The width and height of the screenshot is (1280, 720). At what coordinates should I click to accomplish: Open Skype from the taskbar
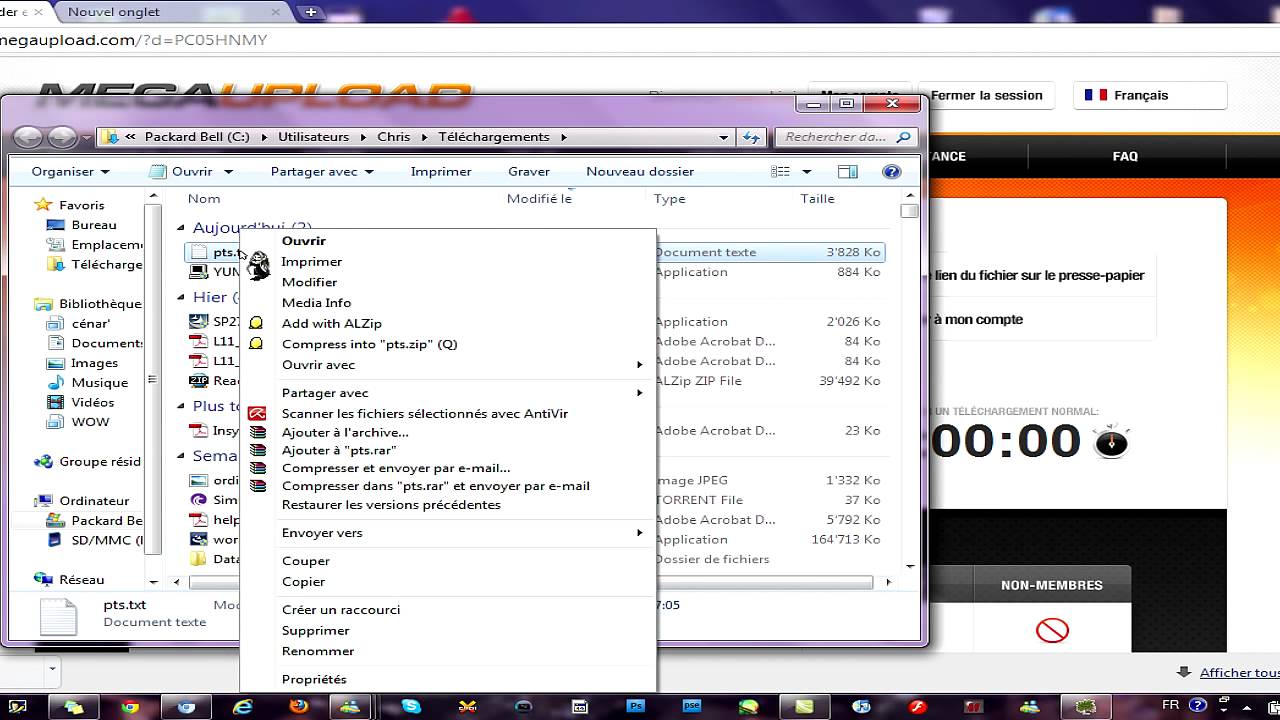pos(411,706)
